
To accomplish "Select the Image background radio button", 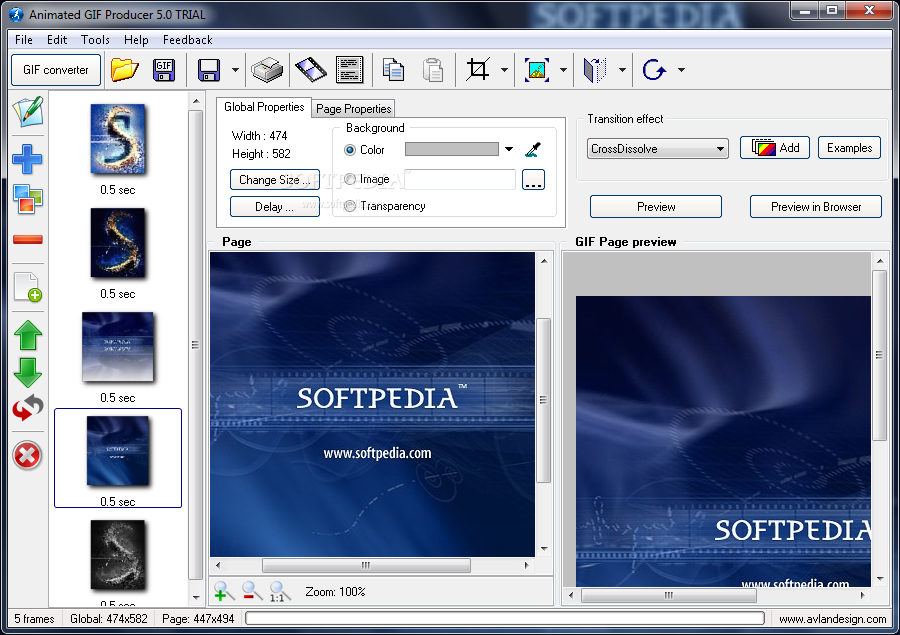I will 350,179.
